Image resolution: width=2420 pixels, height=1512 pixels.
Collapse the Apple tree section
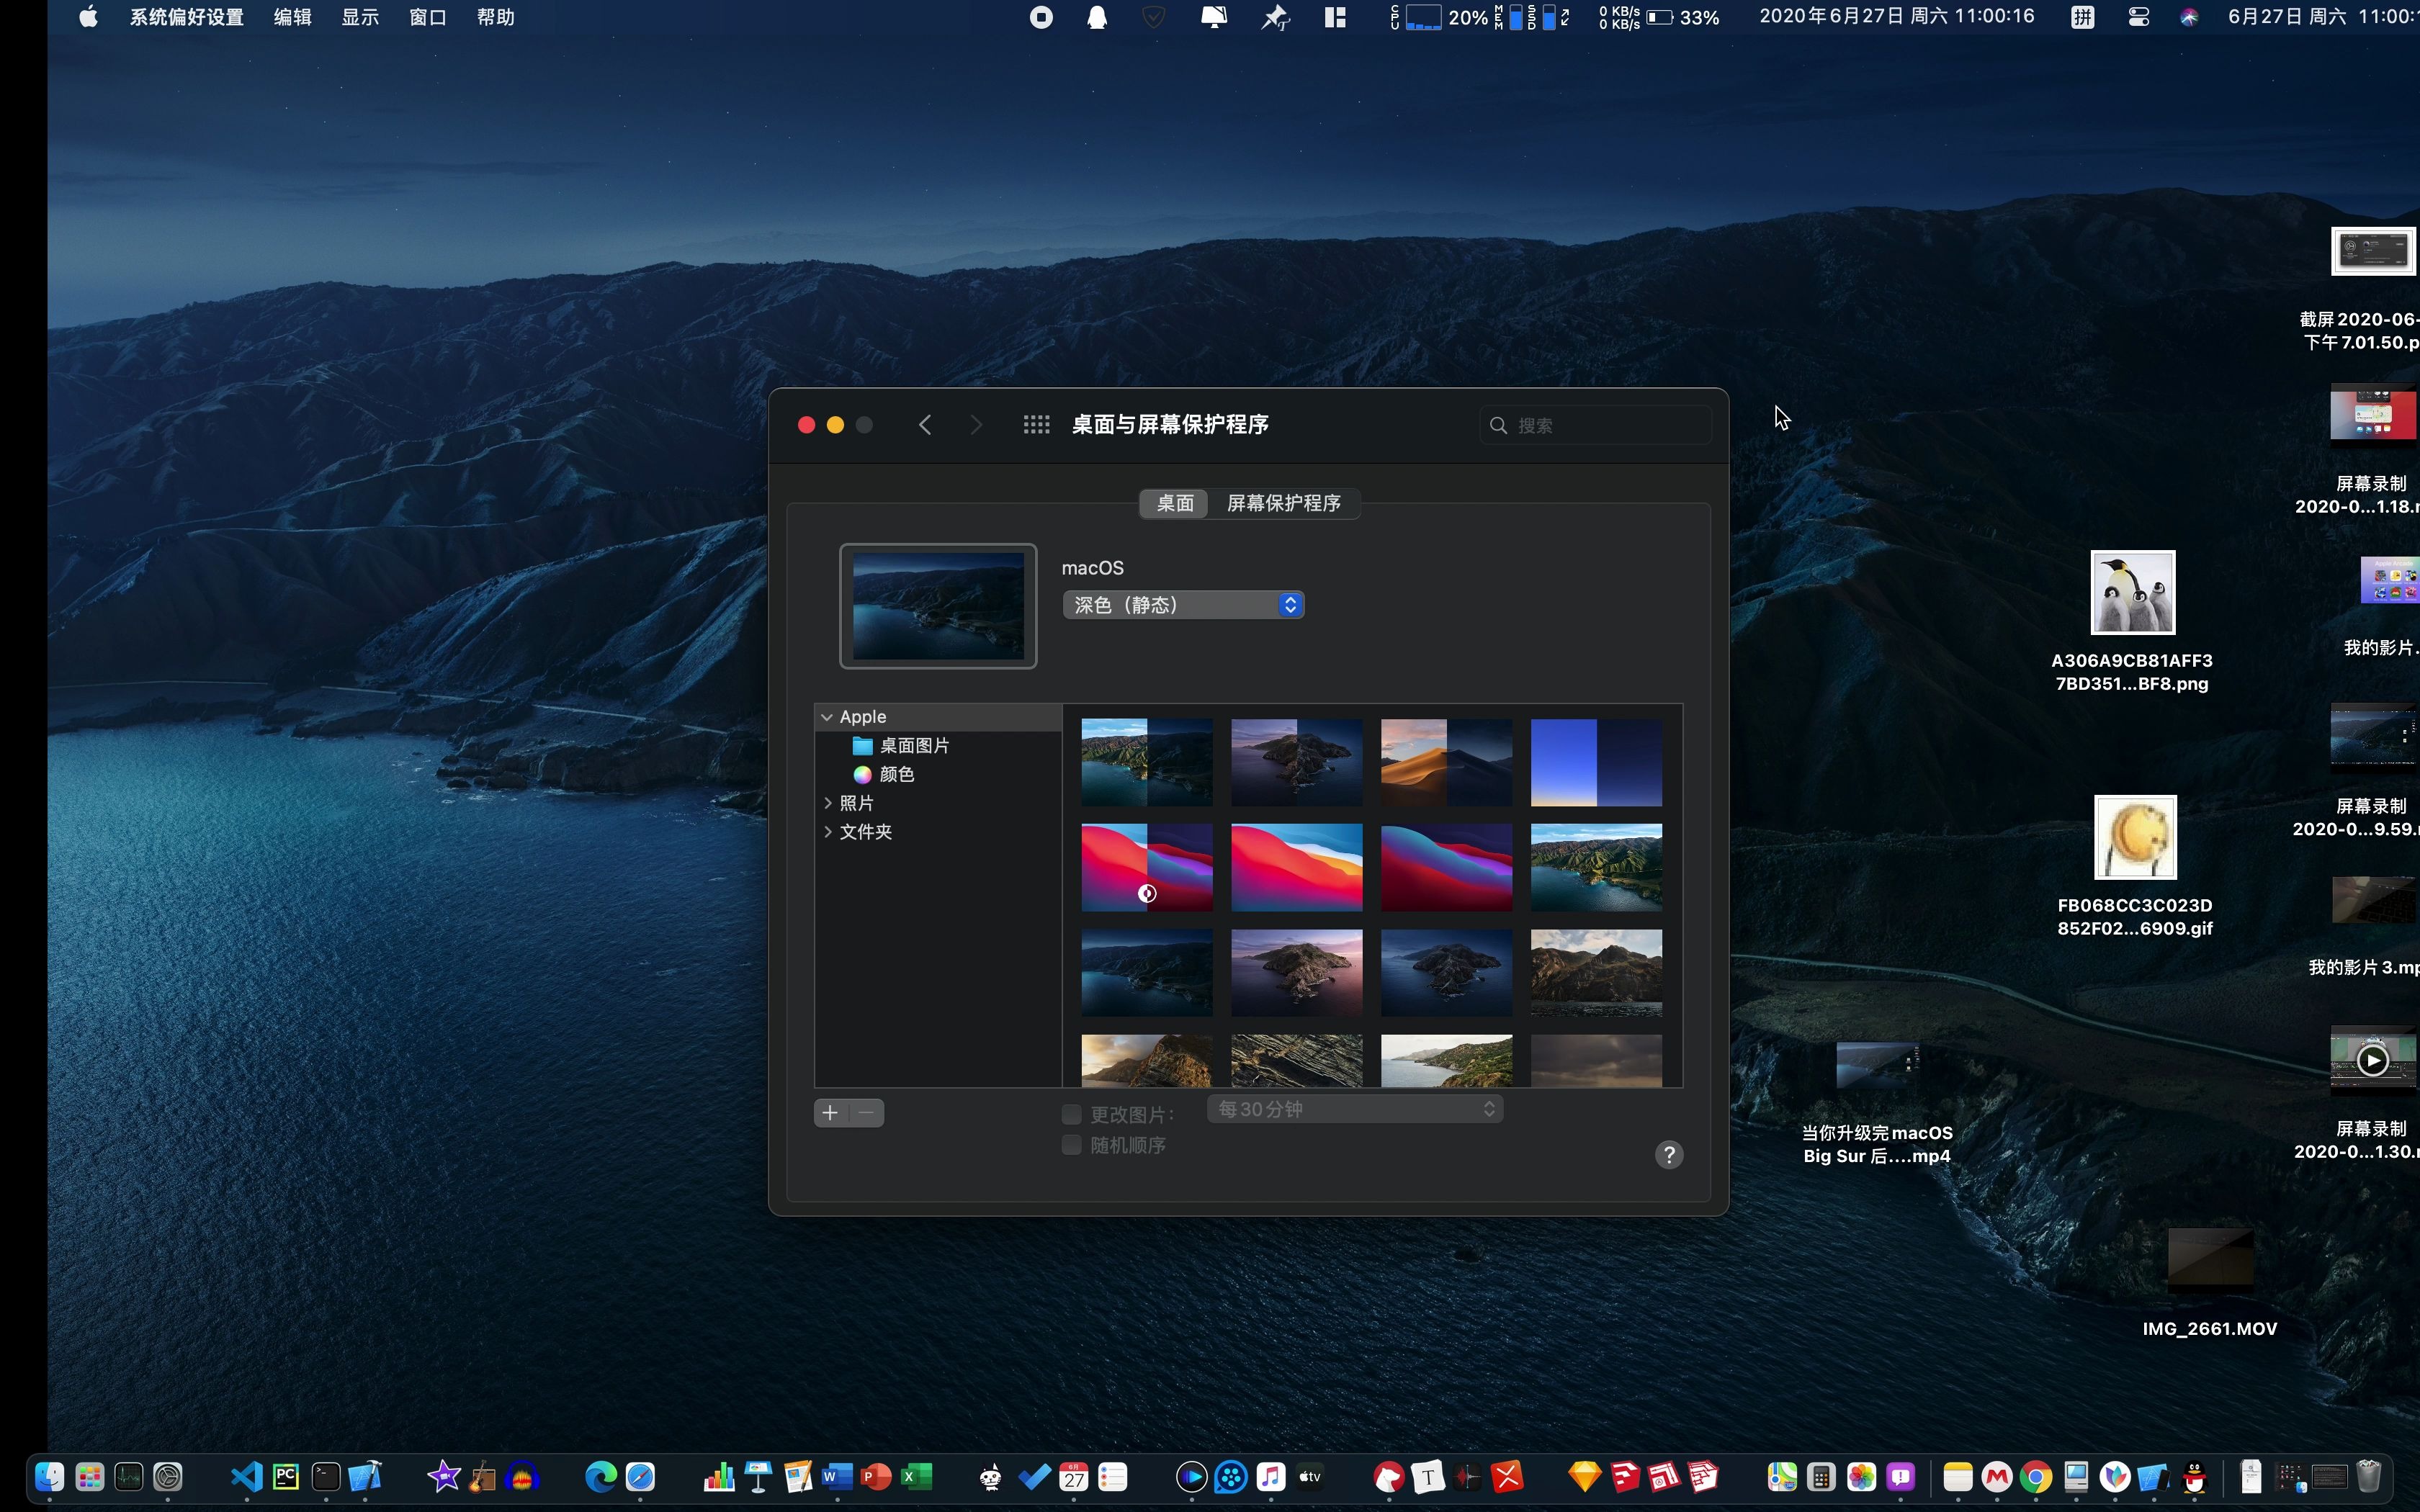pos(827,717)
